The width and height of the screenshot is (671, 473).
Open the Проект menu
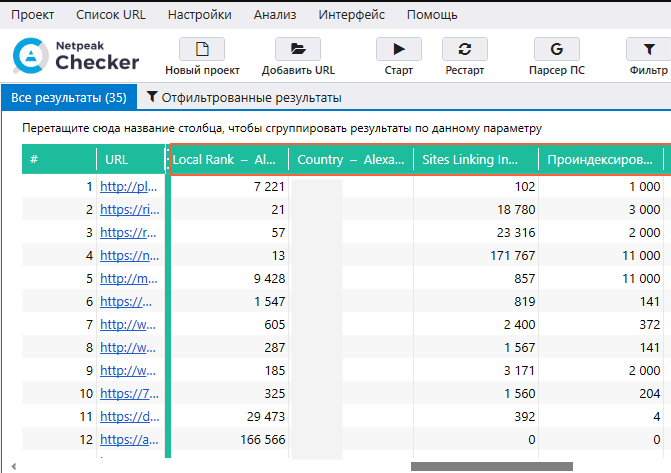click(32, 15)
